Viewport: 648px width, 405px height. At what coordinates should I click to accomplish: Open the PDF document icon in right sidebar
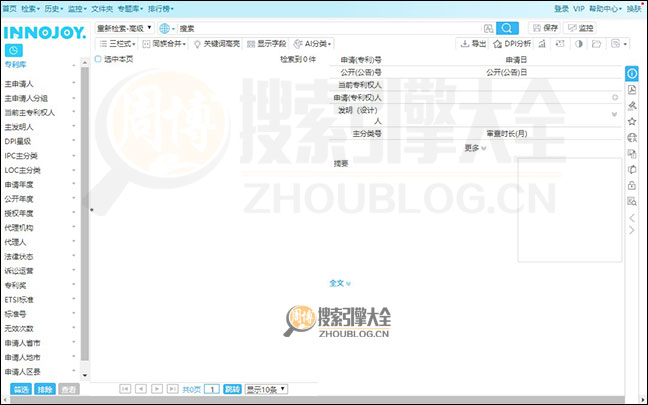click(x=632, y=90)
